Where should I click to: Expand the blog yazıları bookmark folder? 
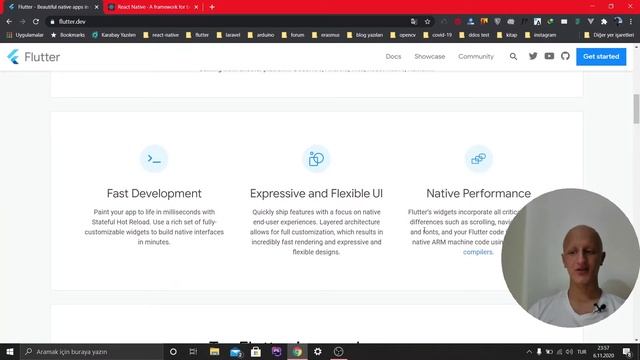pyautogui.click(x=365, y=35)
